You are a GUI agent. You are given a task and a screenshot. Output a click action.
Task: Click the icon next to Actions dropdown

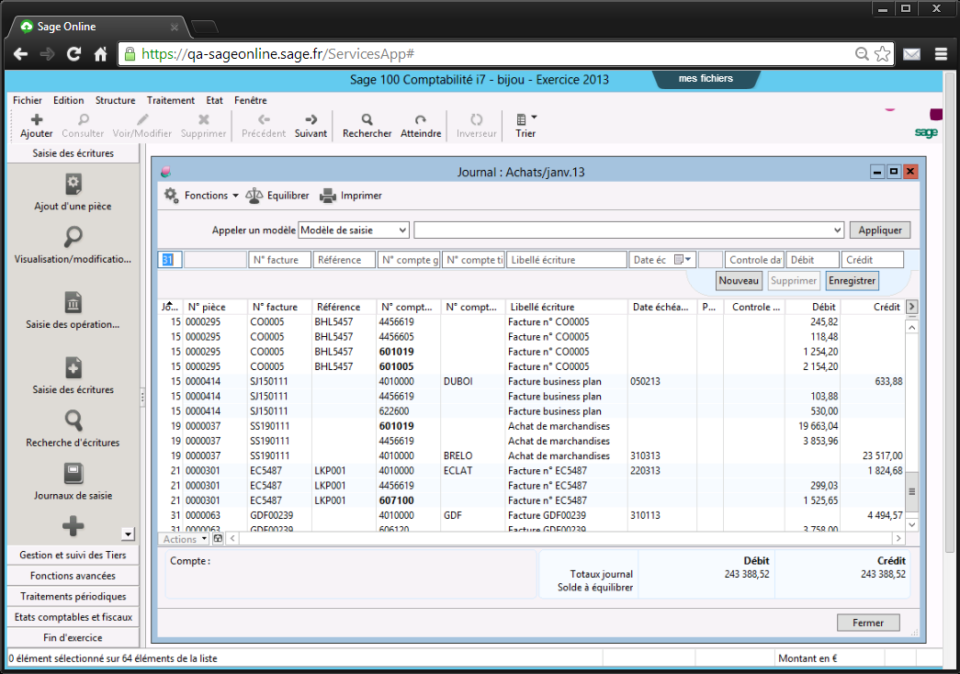(x=218, y=539)
